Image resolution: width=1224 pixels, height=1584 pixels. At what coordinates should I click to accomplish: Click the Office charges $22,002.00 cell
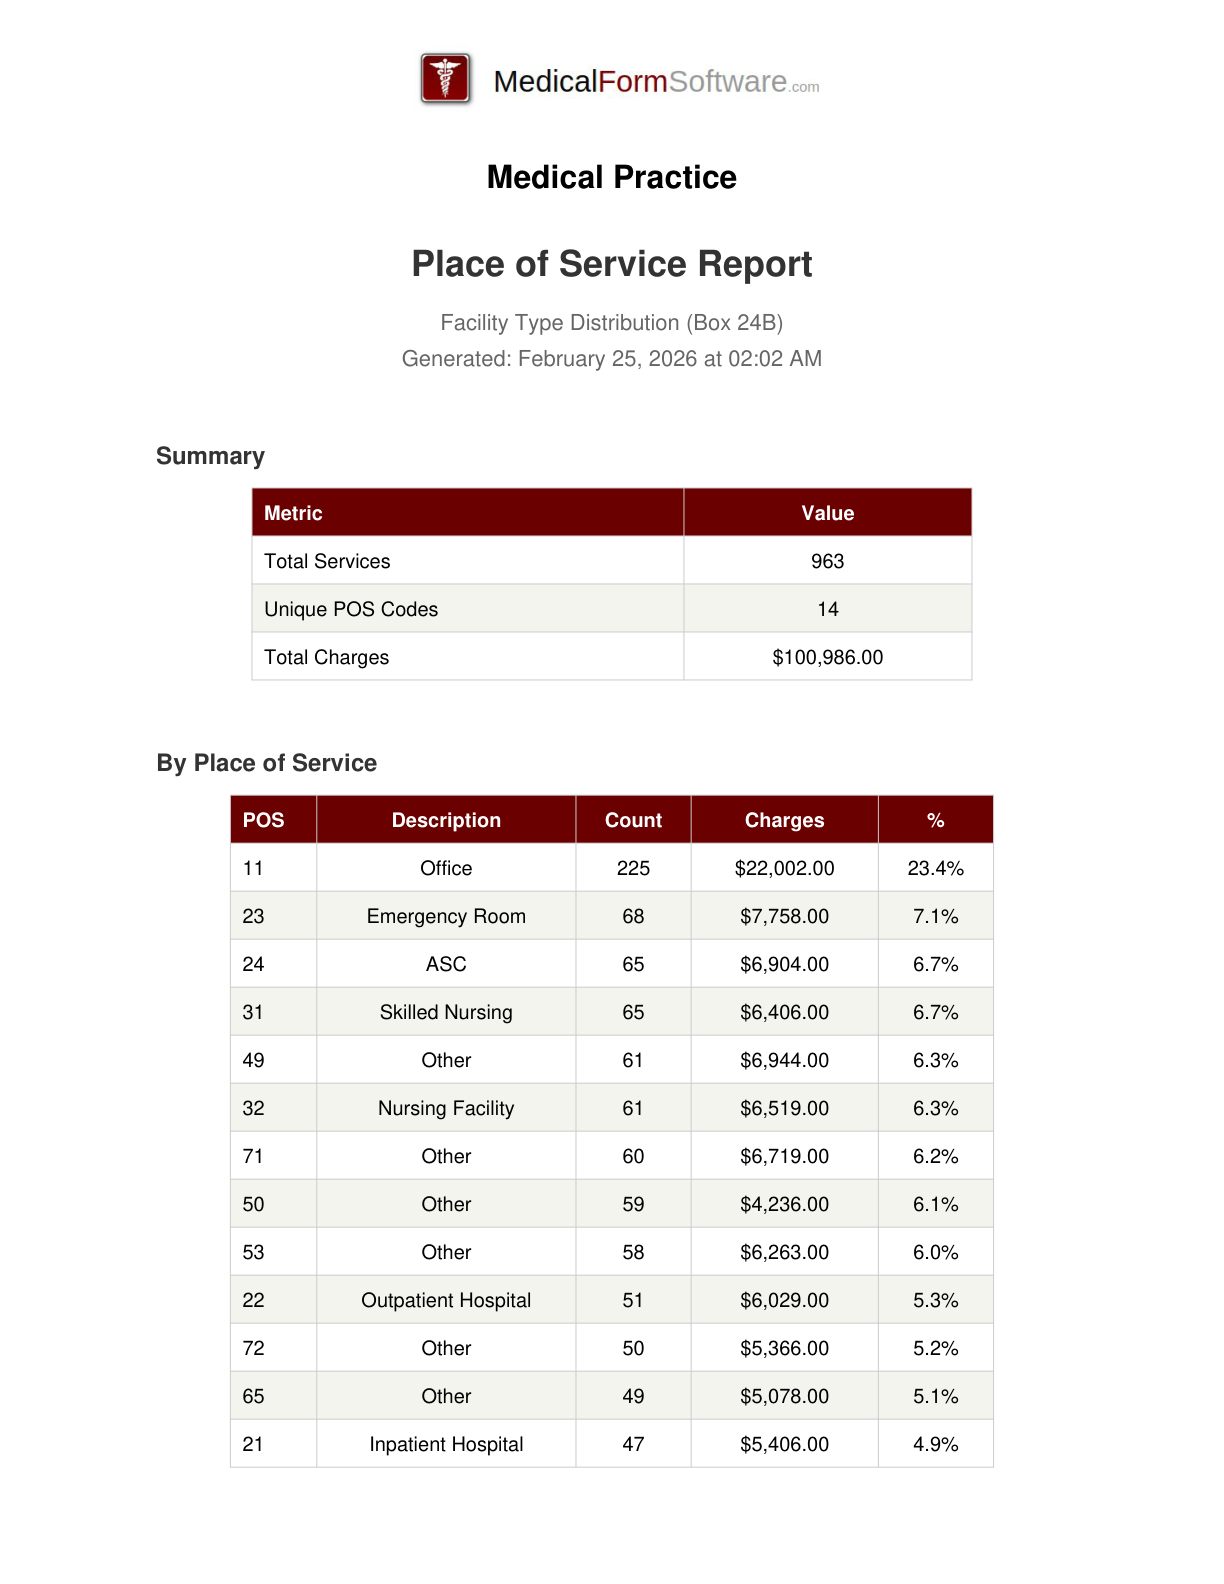pyautogui.click(x=784, y=868)
